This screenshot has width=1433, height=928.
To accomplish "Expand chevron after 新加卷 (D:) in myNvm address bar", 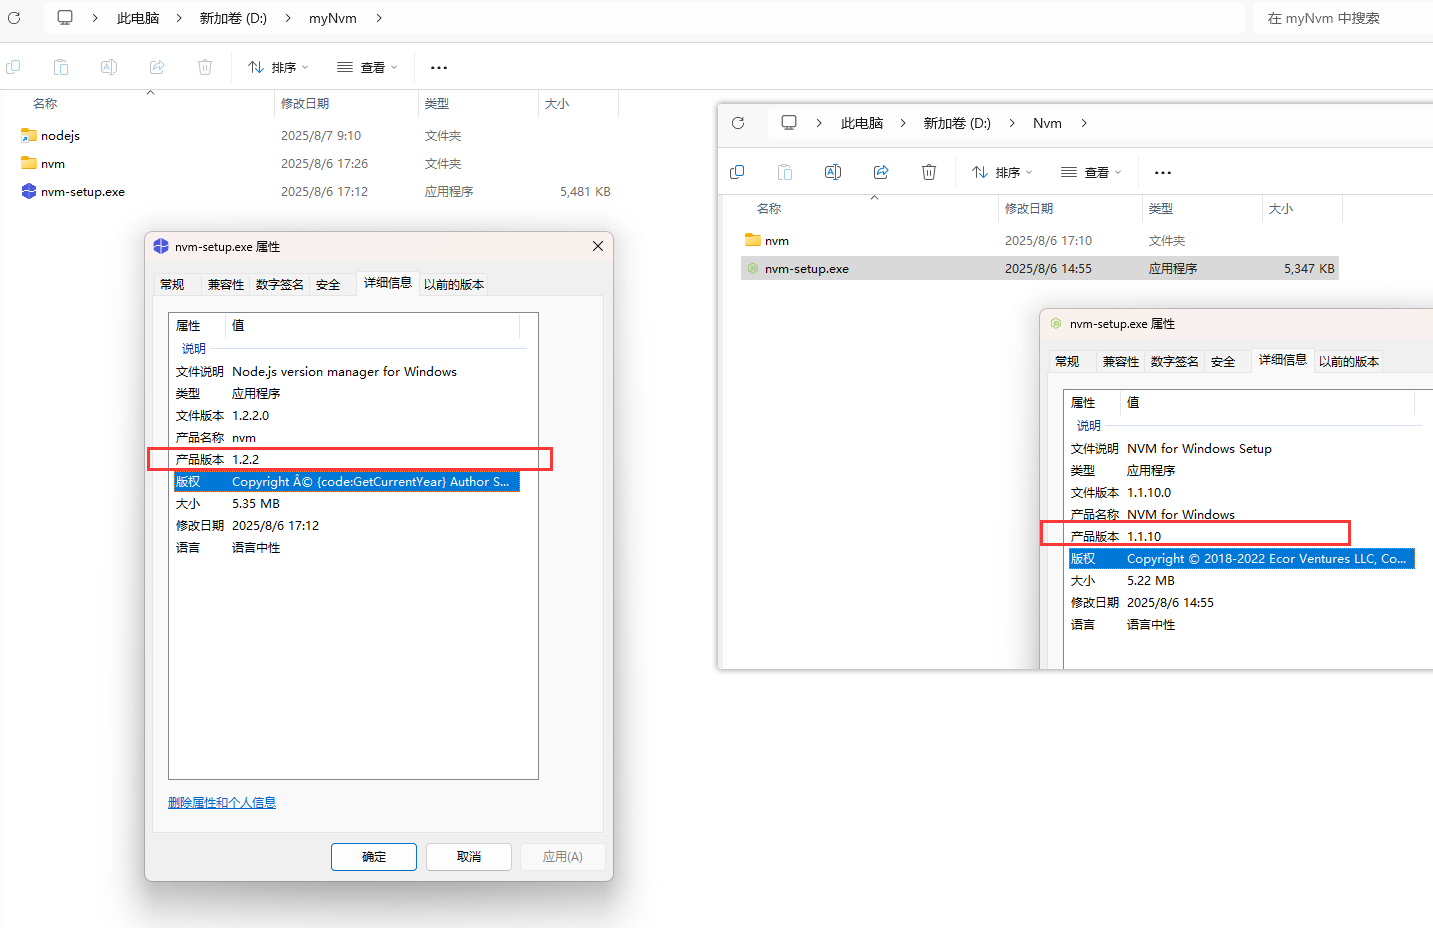I will pyautogui.click(x=288, y=18).
